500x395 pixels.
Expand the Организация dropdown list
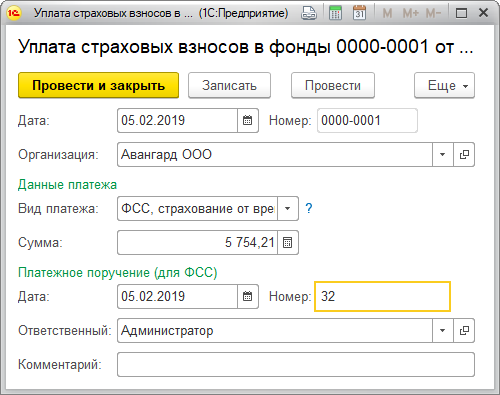coord(443,155)
